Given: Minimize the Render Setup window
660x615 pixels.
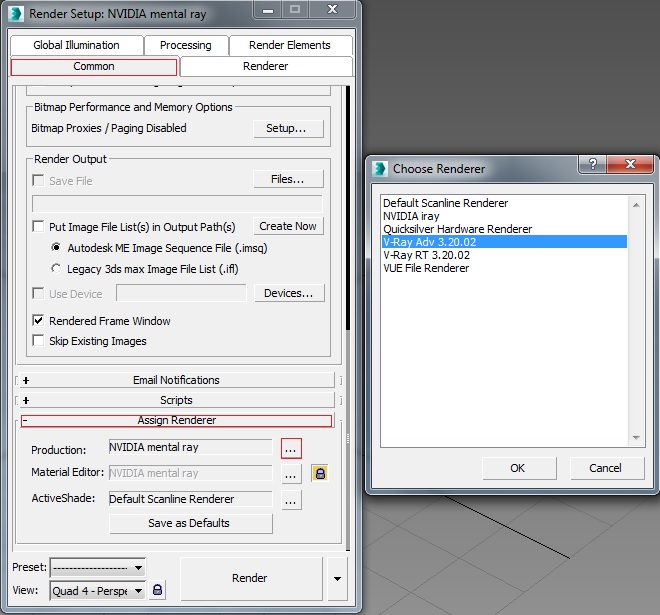Looking at the screenshot, I should [x=268, y=10].
